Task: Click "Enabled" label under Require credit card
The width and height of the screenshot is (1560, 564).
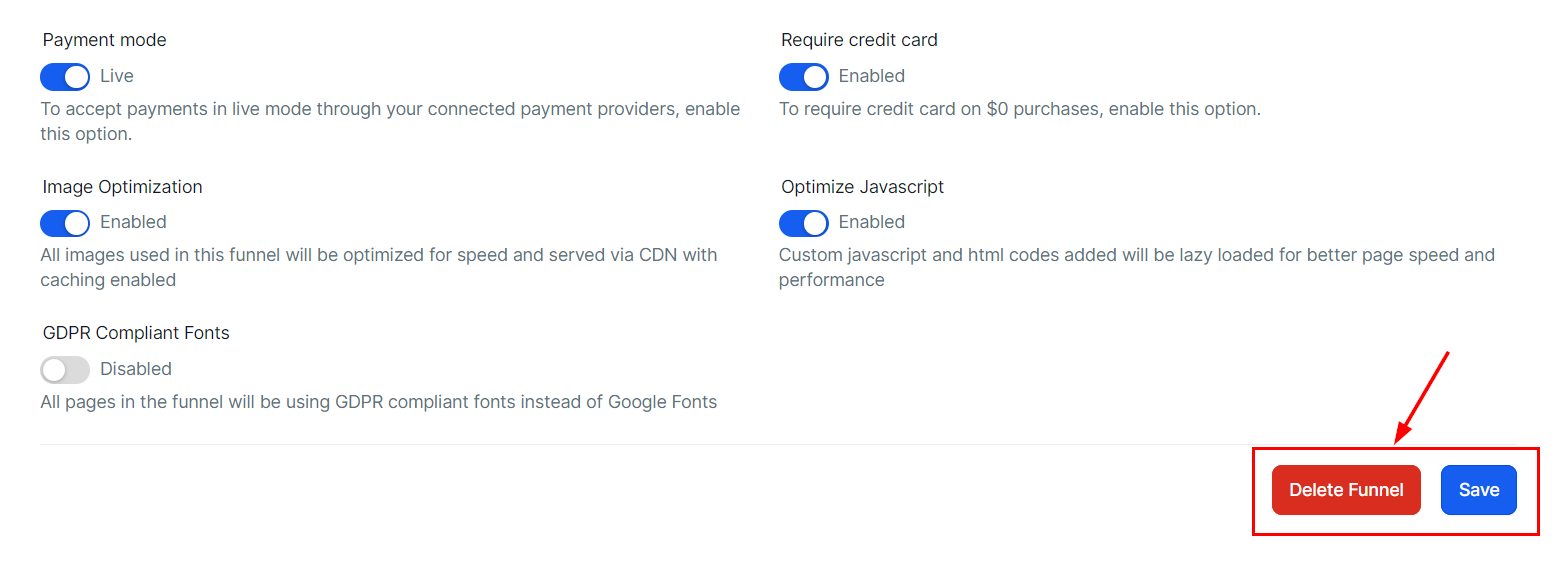Action: pos(871,76)
